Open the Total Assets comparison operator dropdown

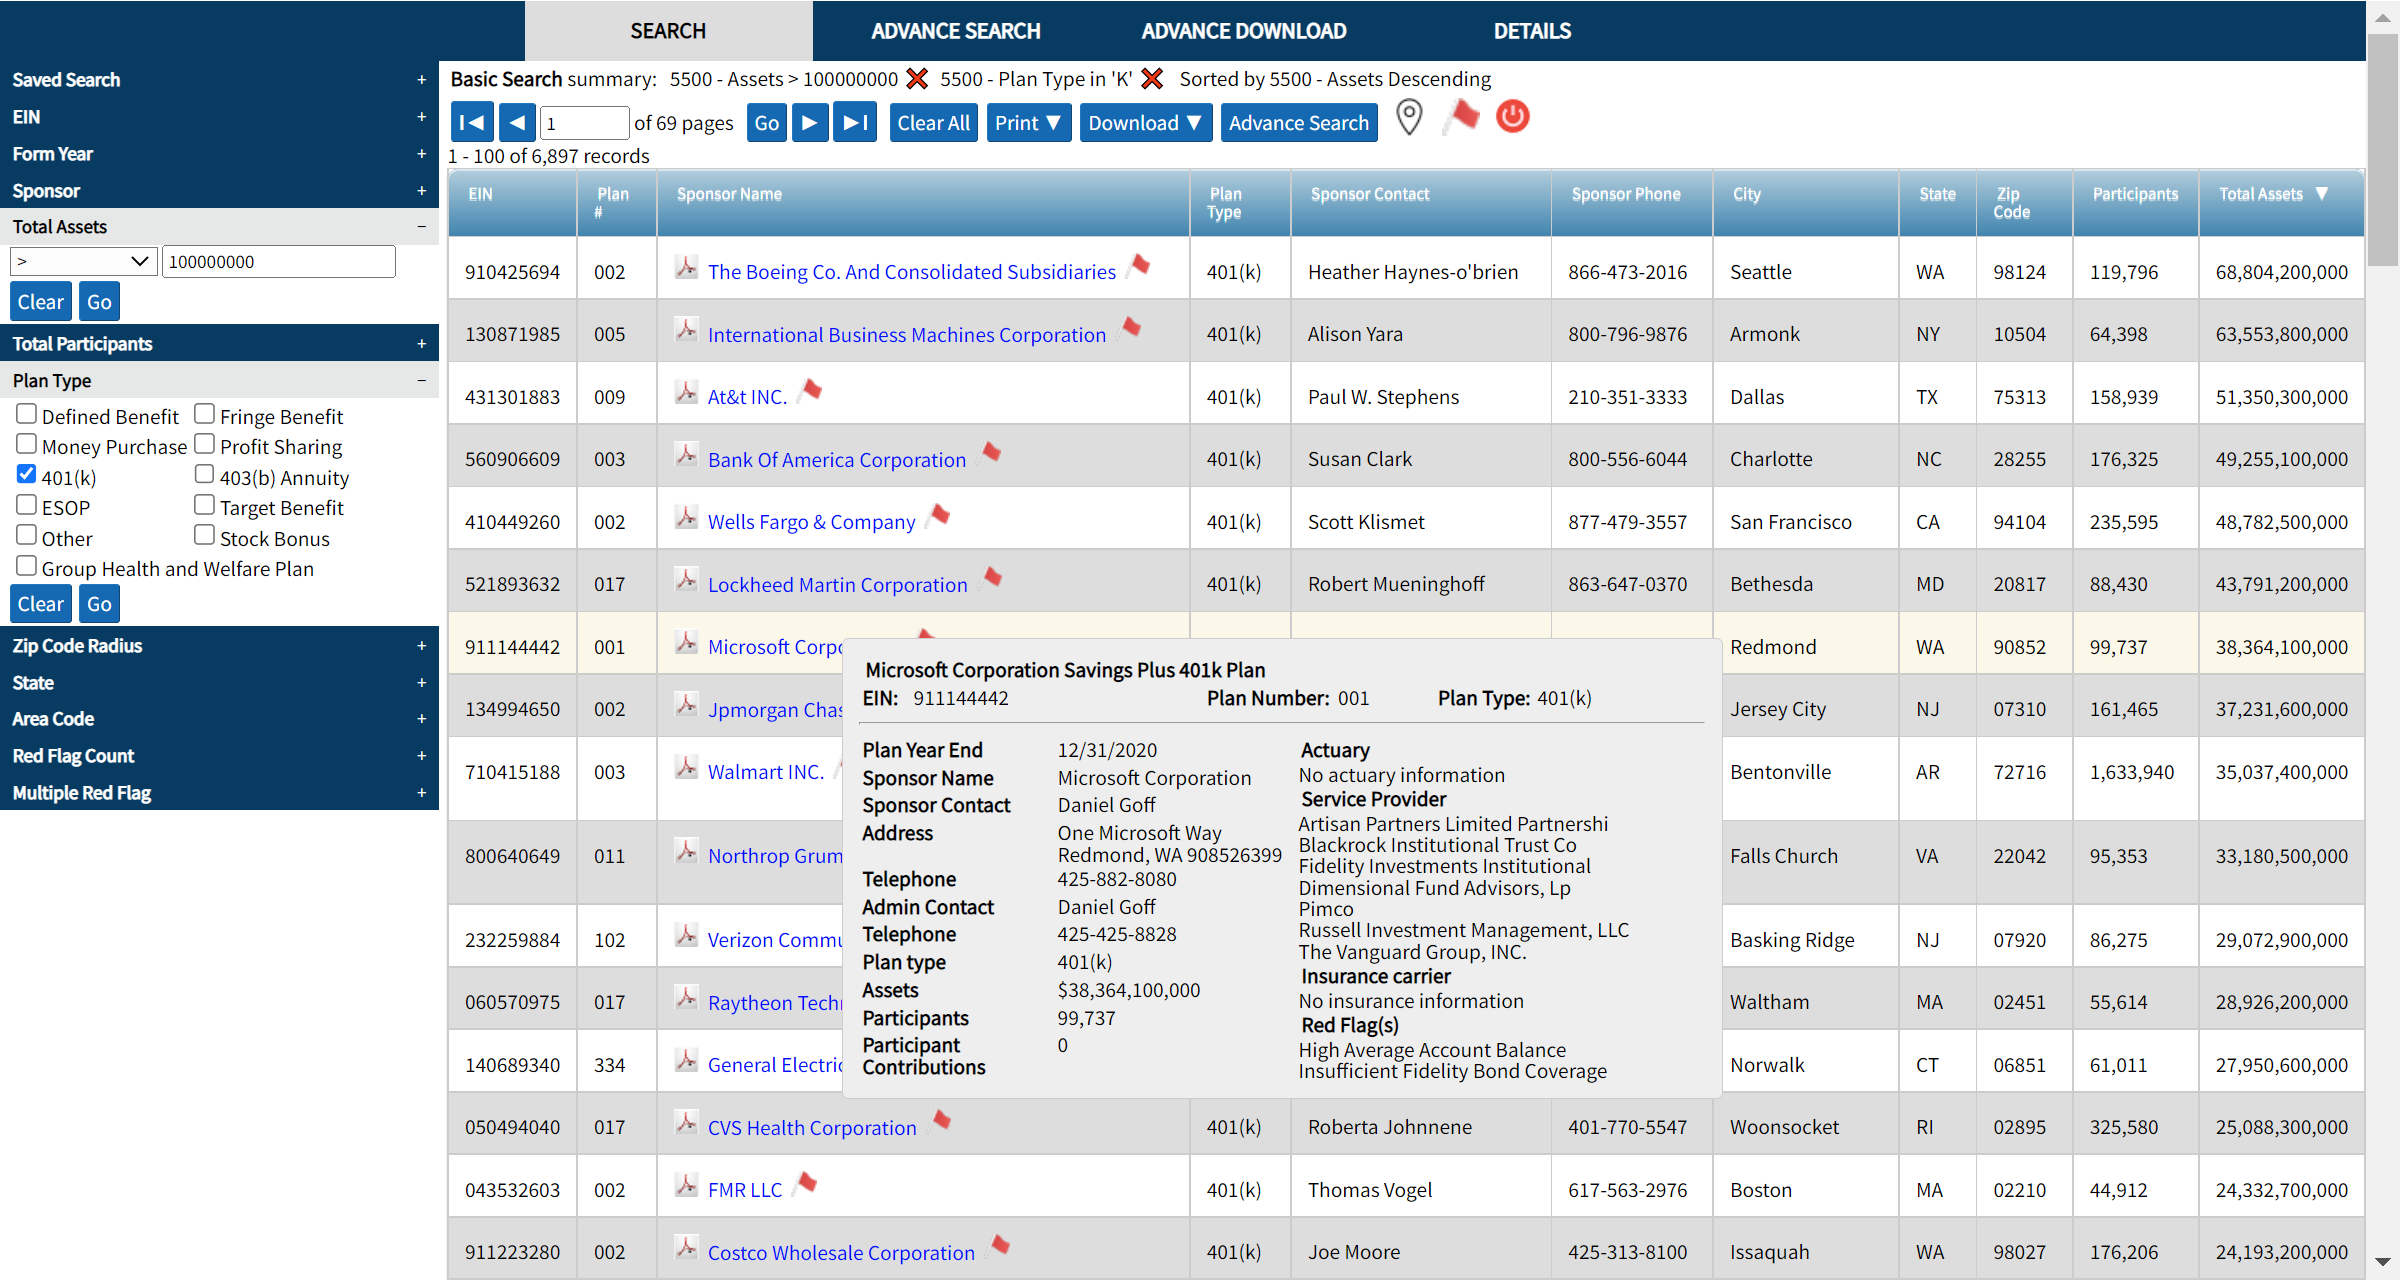(x=84, y=262)
